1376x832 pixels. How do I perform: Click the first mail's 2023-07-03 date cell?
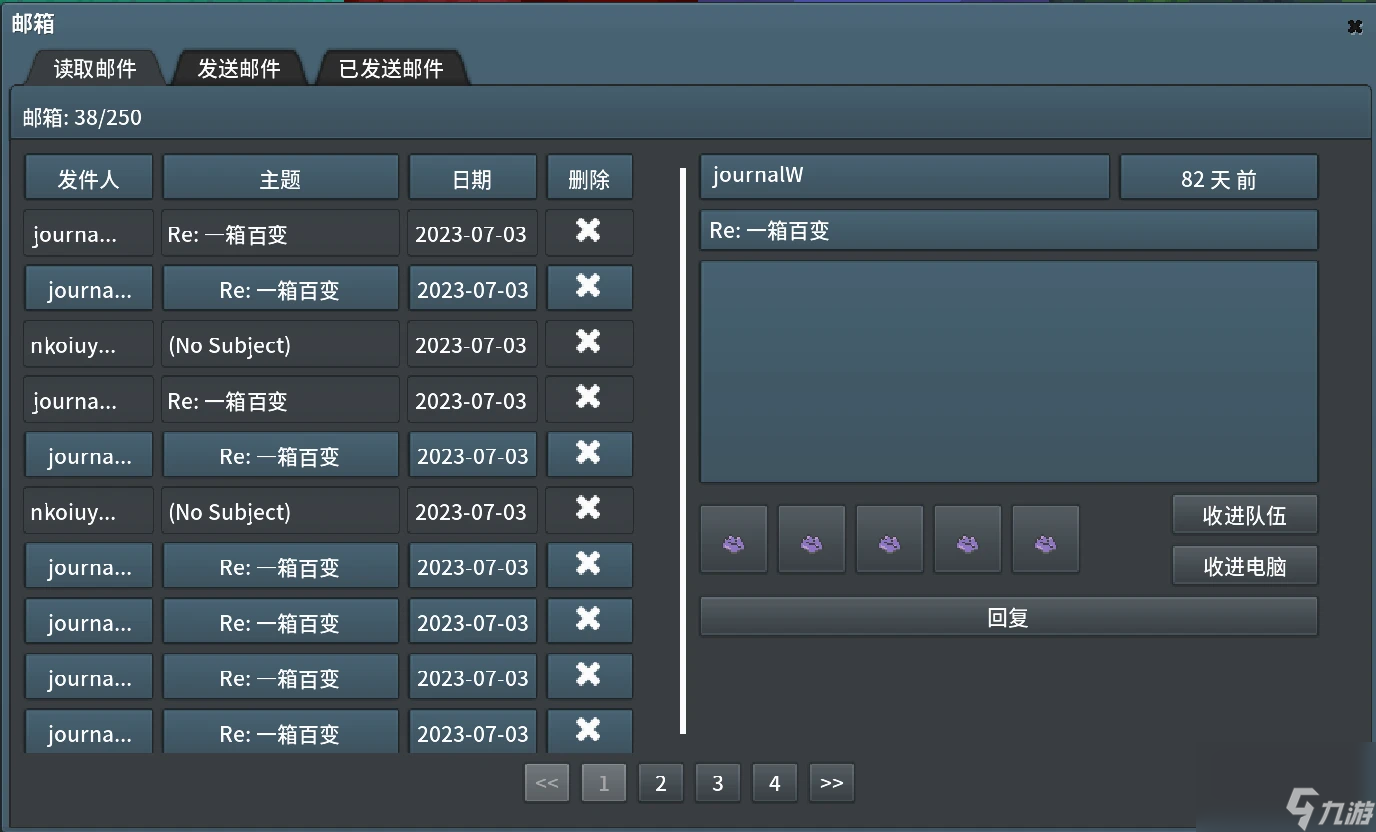point(472,232)
